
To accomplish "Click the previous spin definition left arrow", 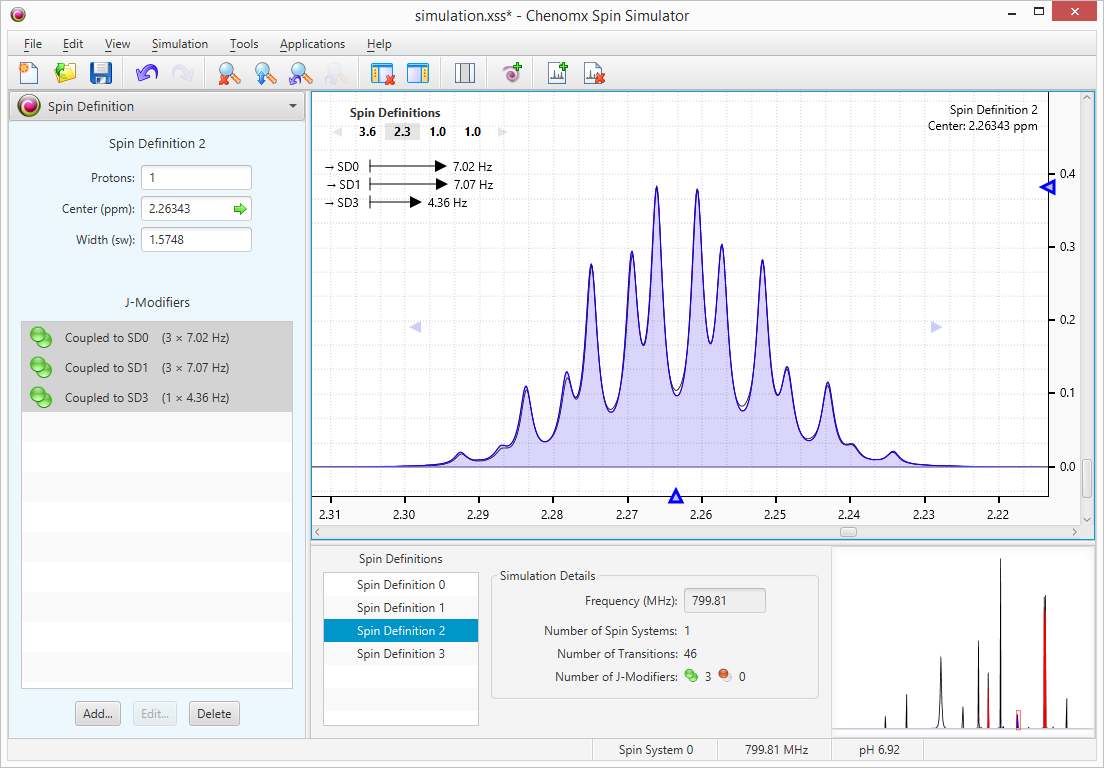I will pos(337,132).
